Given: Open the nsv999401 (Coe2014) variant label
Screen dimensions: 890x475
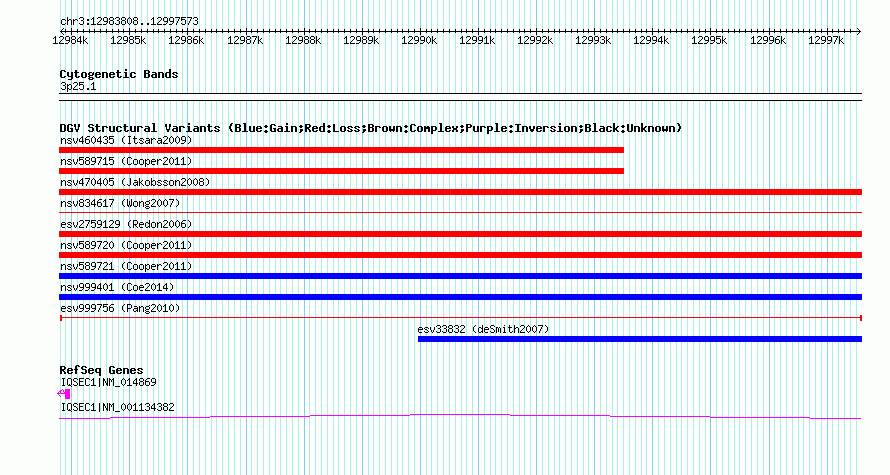Looking at the screenshot, I should [117, 287].
